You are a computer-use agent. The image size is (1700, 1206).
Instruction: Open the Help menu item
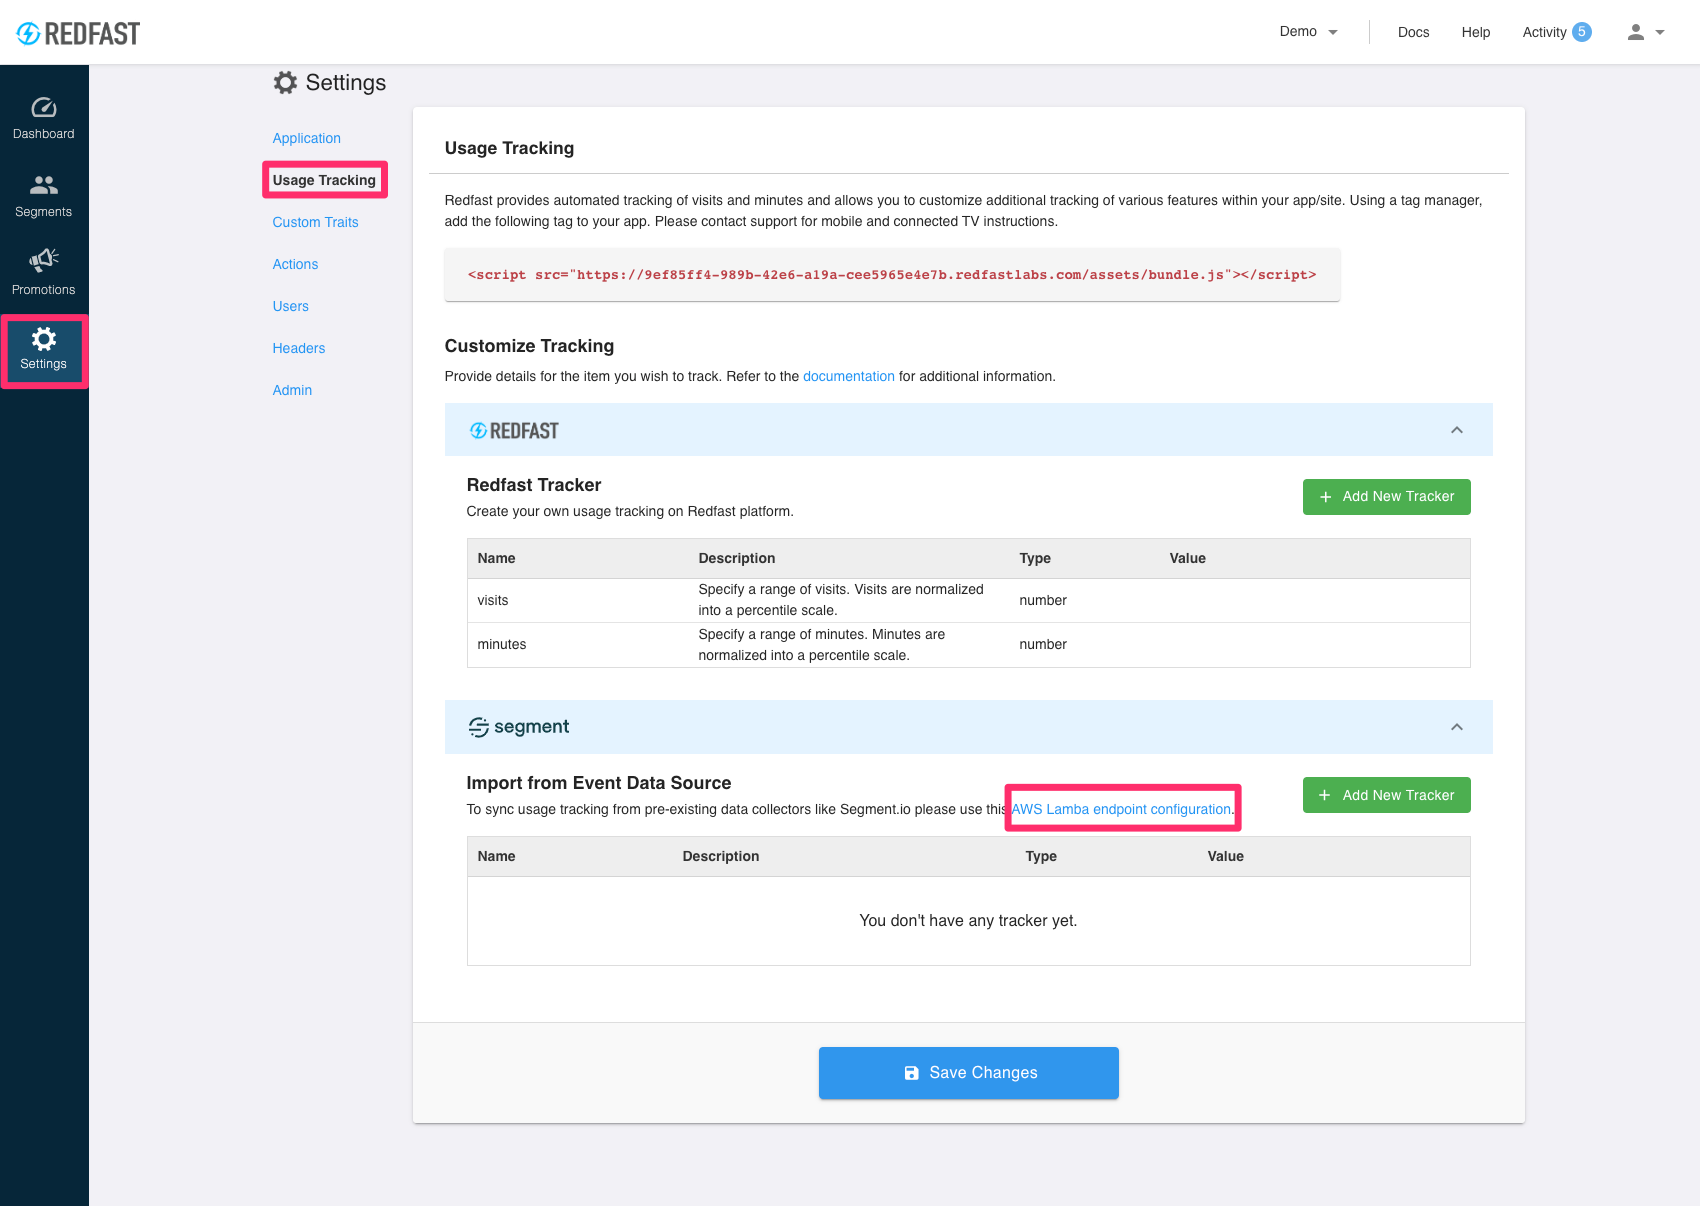pyautogui.click(x=1476, y=32)
